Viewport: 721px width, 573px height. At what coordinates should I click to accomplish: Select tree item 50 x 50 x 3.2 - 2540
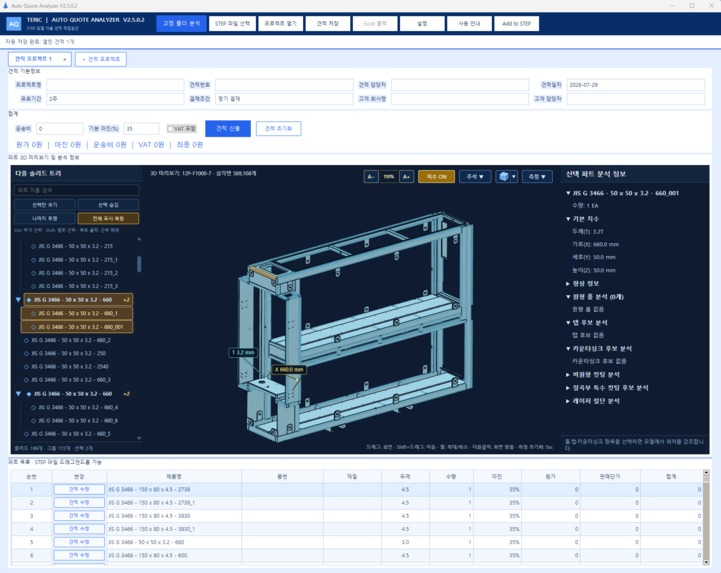pyautogui.click(x=67, y=367)
